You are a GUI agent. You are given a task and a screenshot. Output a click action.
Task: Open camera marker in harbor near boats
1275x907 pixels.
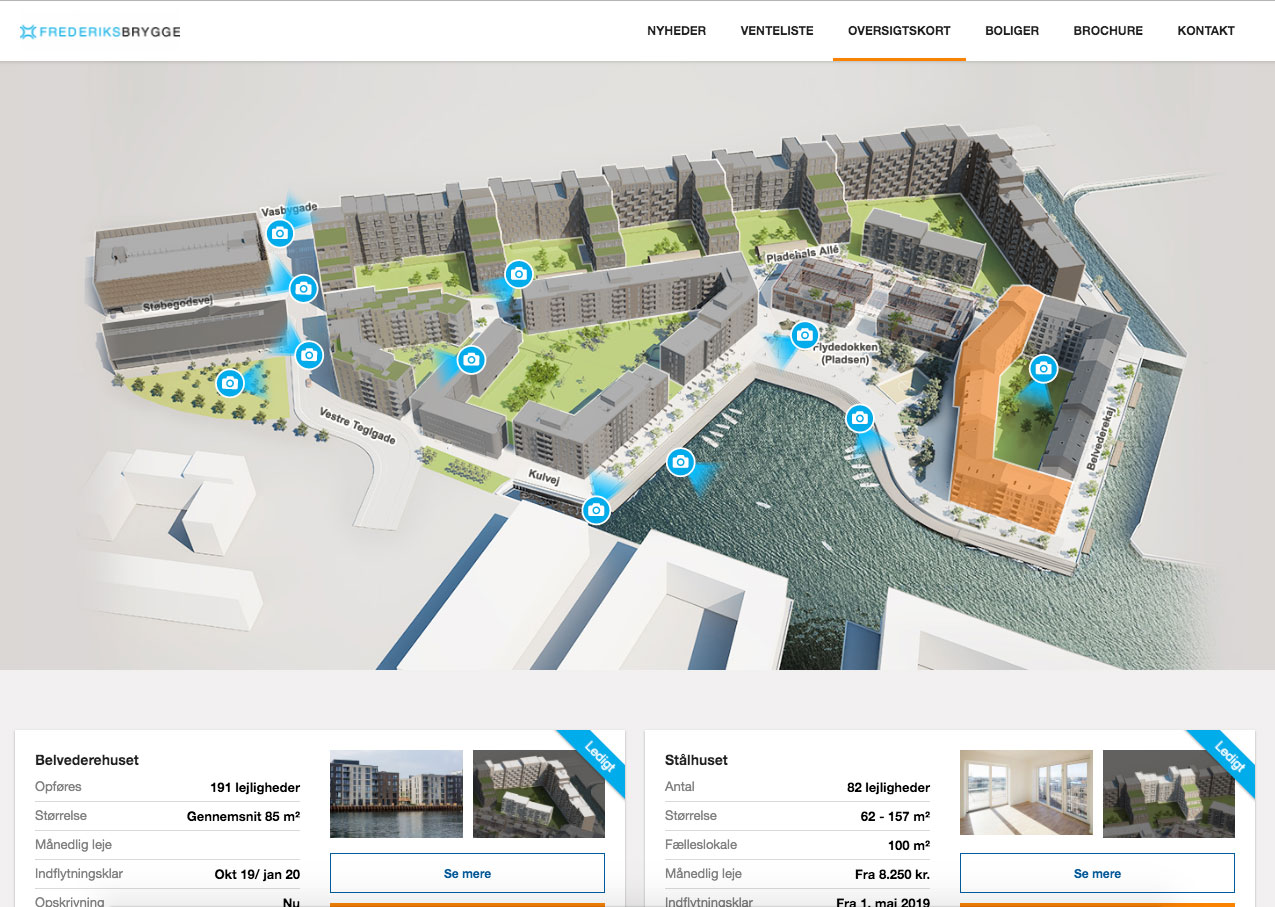(x=680, y=462)
